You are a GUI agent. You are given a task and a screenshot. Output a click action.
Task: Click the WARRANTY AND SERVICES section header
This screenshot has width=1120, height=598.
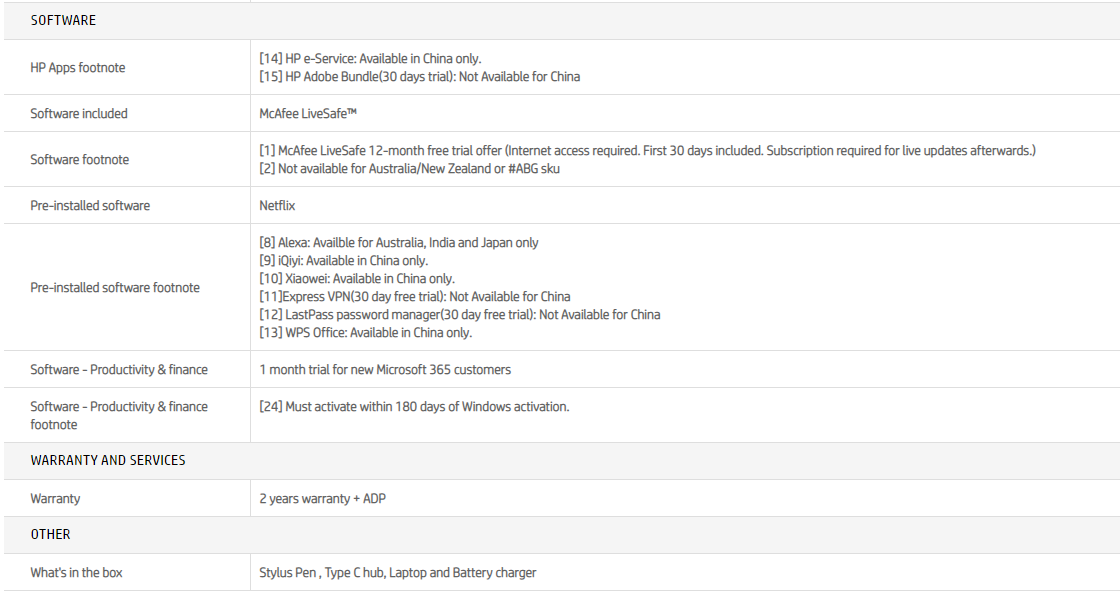[108, 461]
